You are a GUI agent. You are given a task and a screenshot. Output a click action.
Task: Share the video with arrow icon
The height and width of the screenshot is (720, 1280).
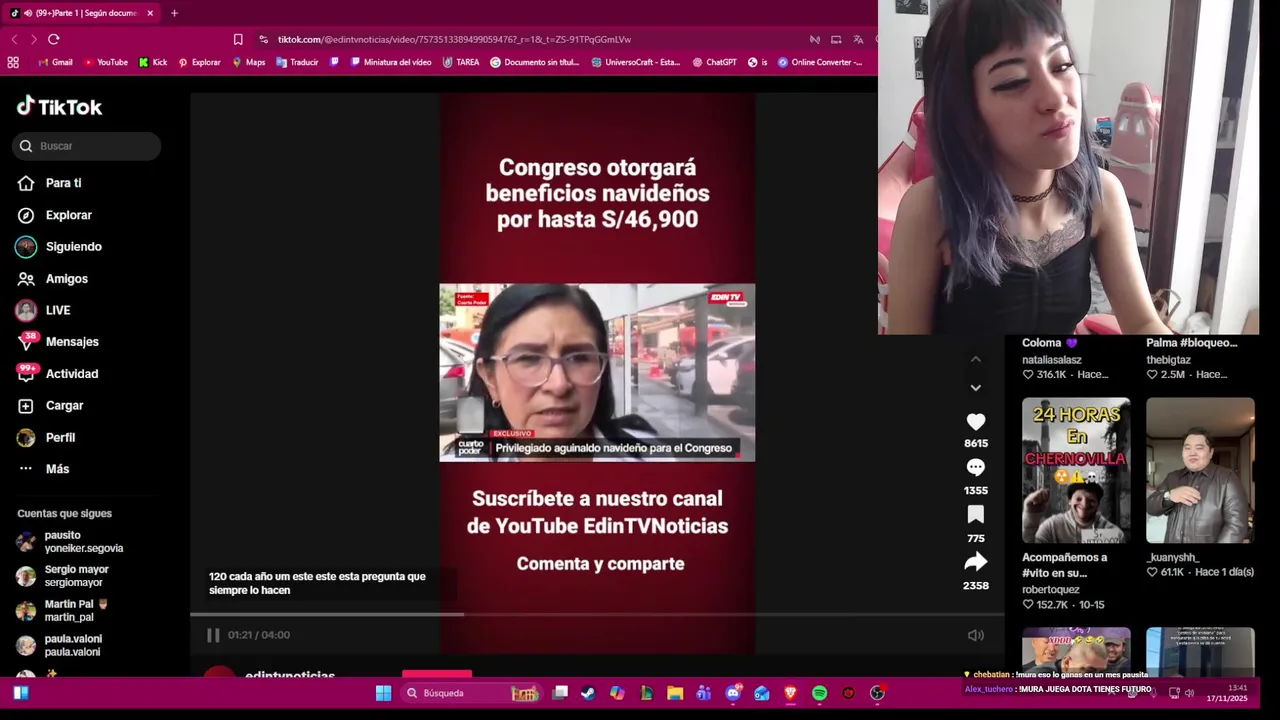tap(976, 562)
